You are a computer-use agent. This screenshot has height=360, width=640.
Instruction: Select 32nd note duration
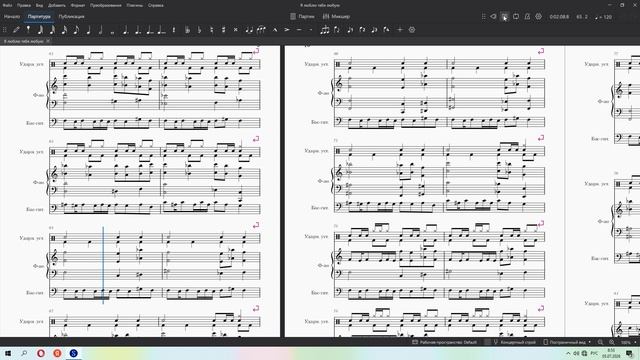tap(52, 29)
